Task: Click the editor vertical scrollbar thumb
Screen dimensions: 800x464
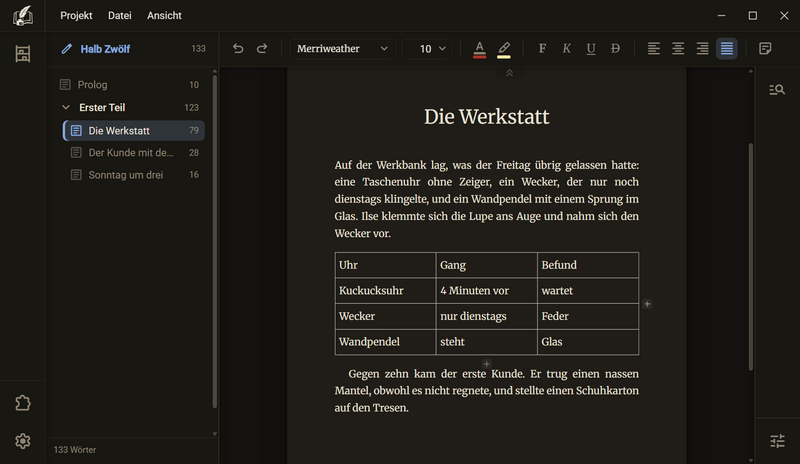Action: (x=751, y=257)
